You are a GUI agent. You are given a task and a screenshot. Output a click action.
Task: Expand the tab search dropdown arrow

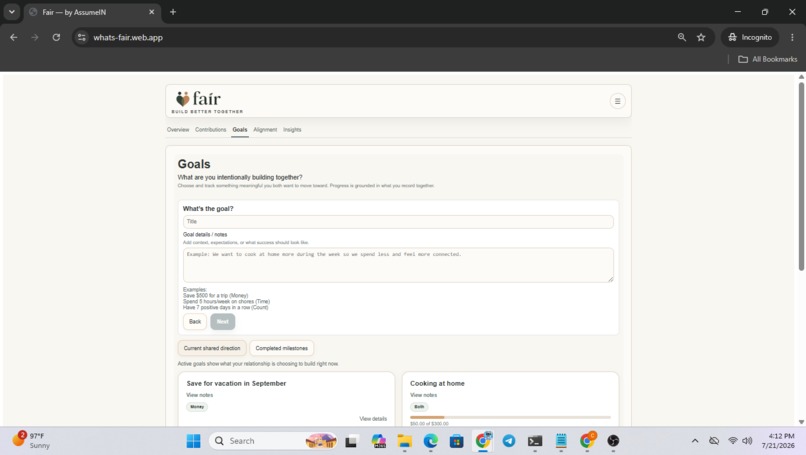click(12, 12)
